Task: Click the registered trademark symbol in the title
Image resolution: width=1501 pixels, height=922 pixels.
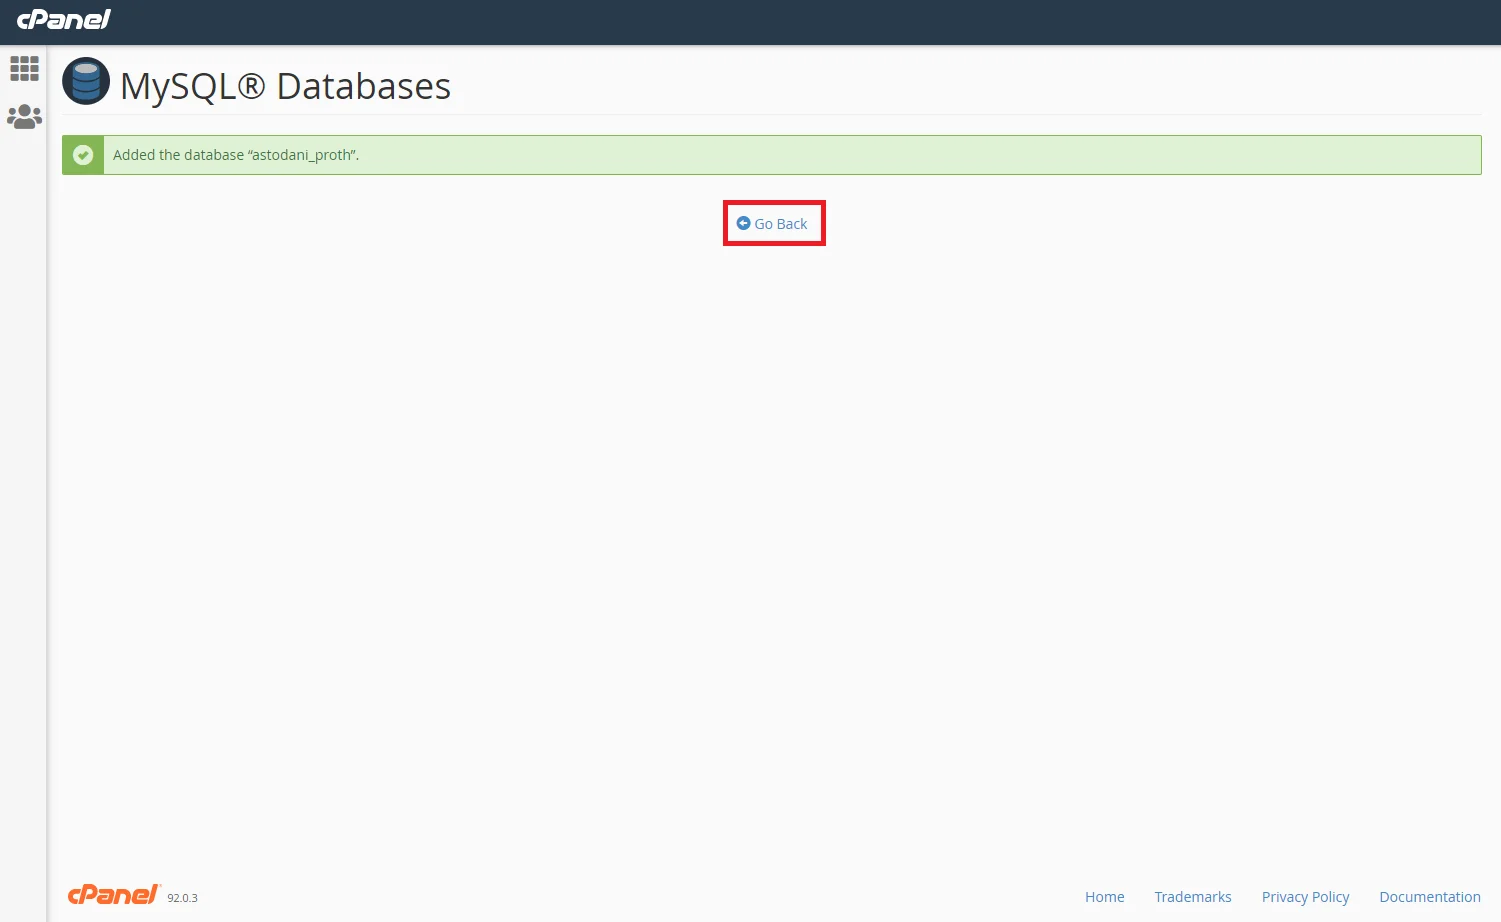Action: click(252, 86)
